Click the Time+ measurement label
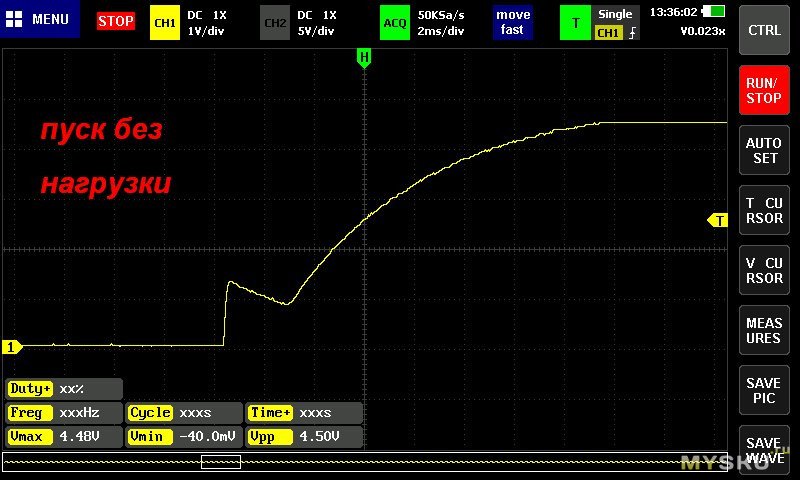800x480 pixels. [270, 413]
